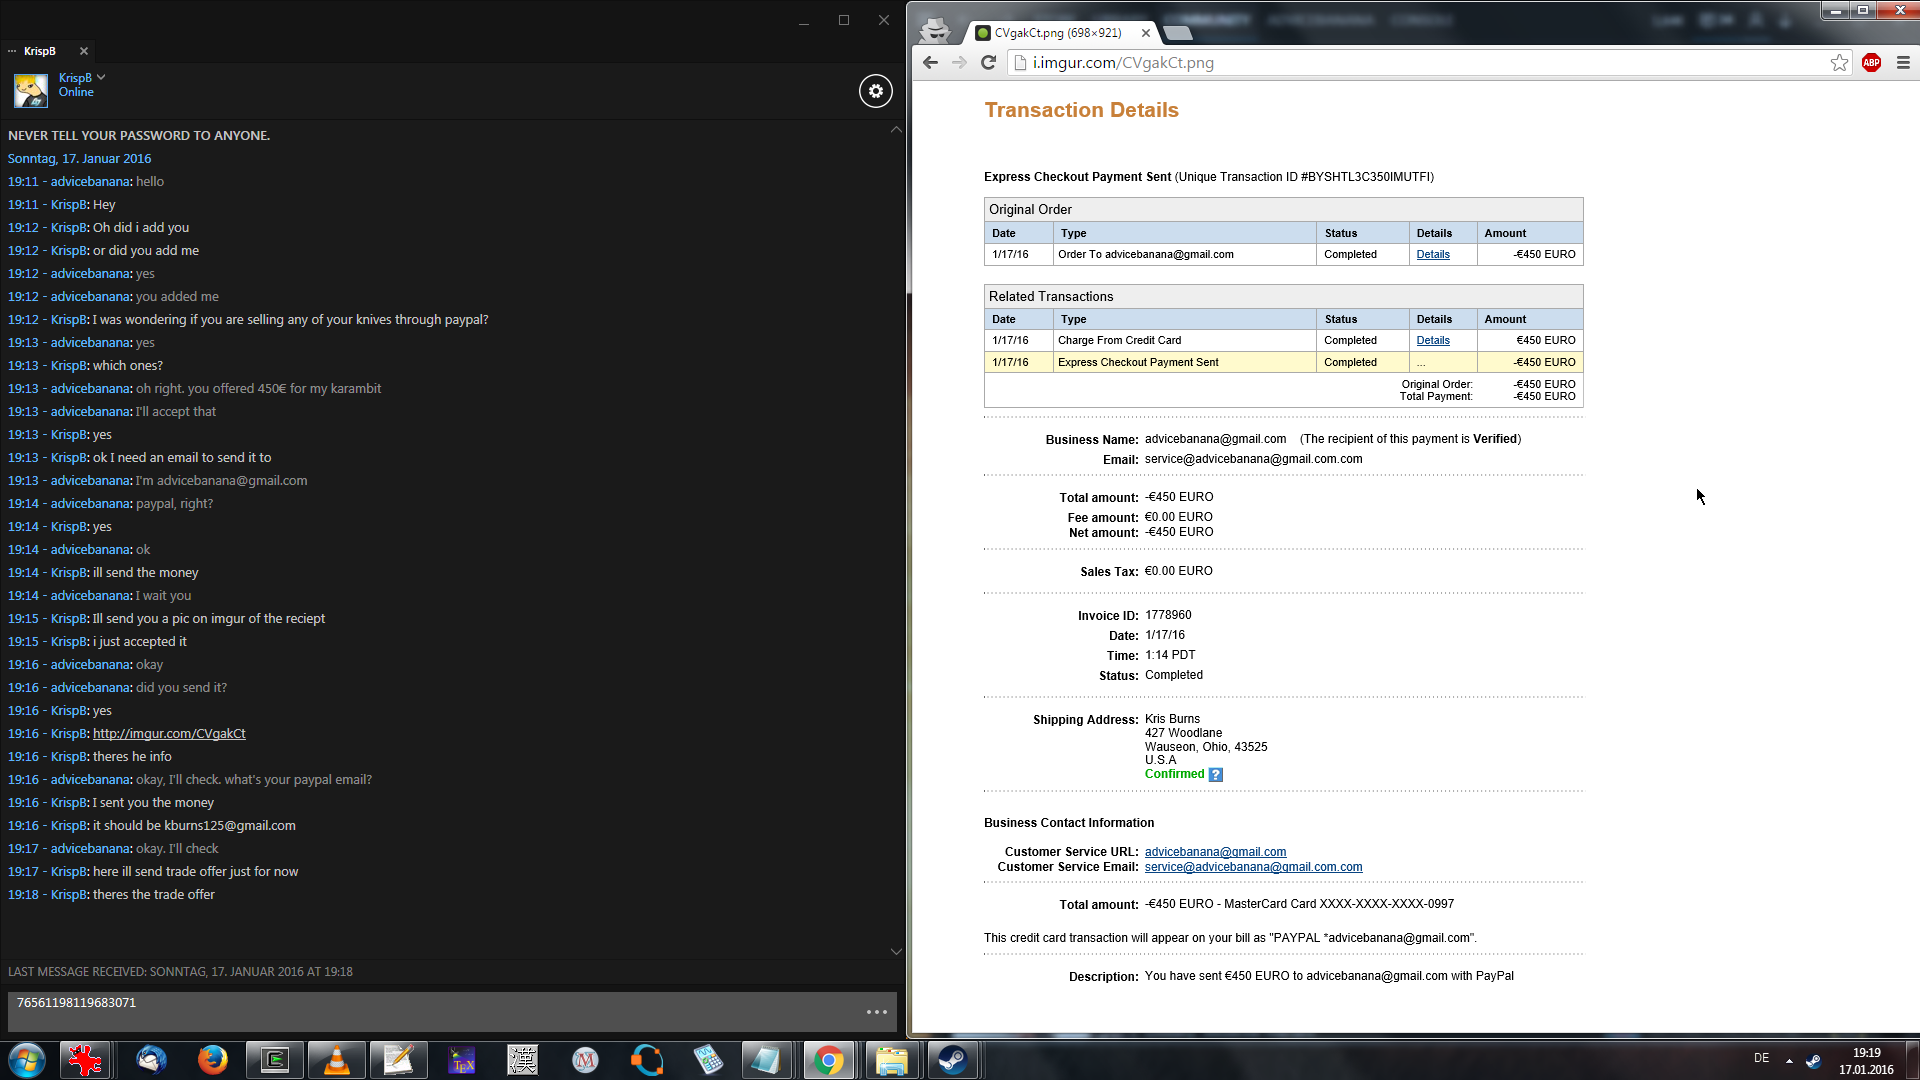Expand the KrispB name dropdown arrow
This screenshot has width=1920, height=1080.
[101, 77]
